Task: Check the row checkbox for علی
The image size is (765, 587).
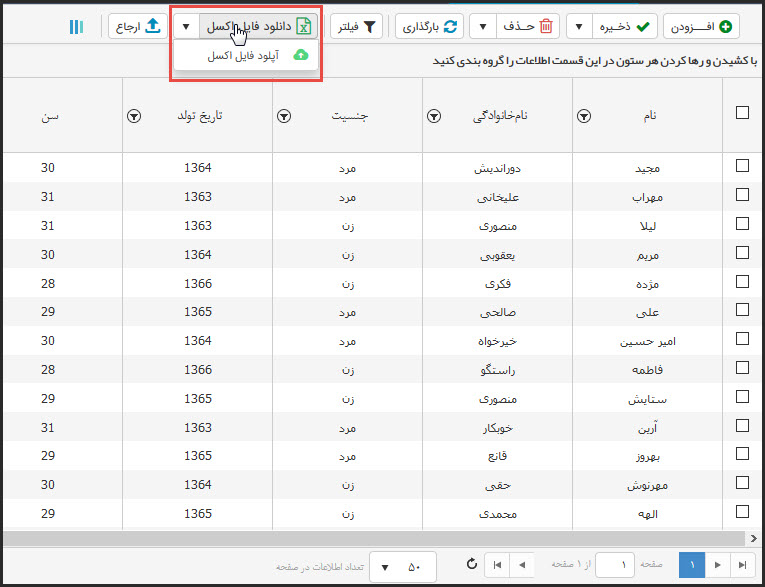Action: [742, 309]
